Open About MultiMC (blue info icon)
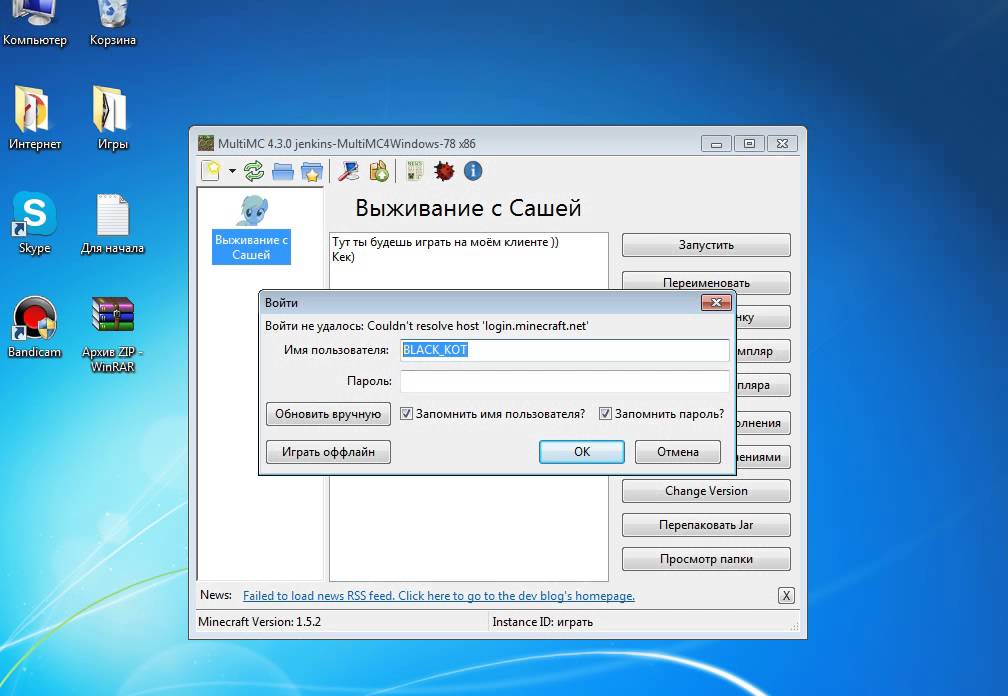 (473, 171)
